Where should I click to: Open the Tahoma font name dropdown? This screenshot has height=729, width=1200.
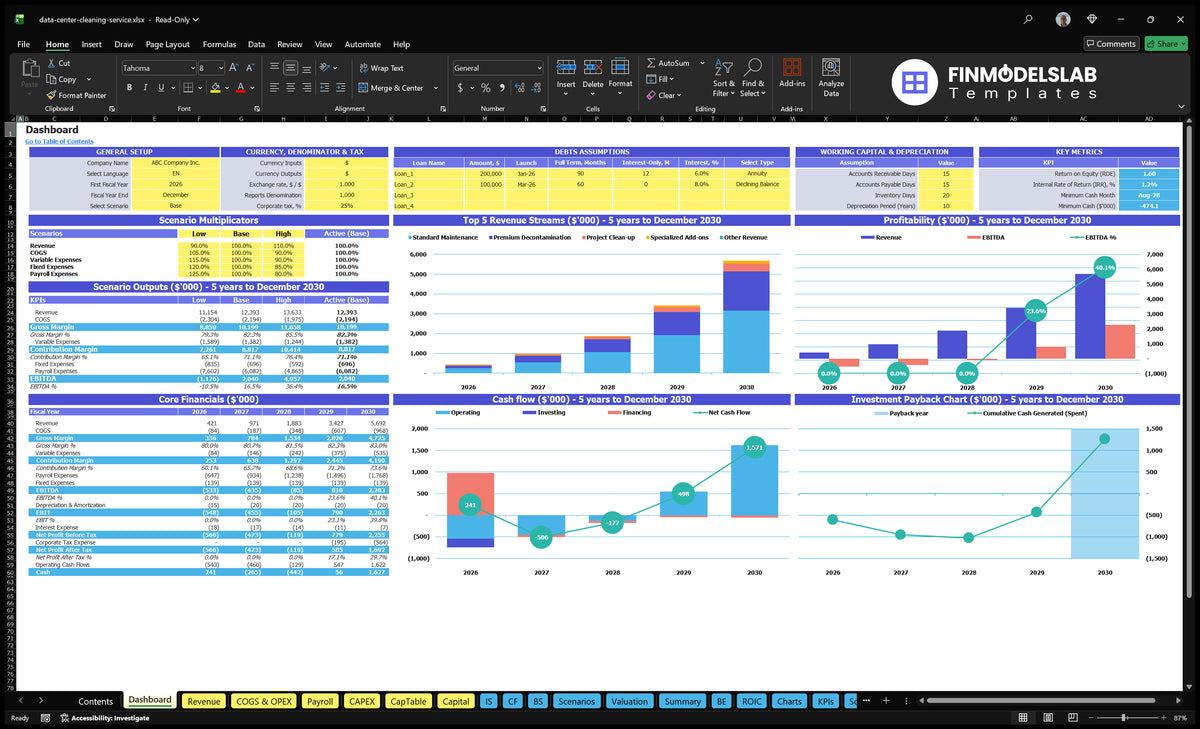(x=191, y=68)
